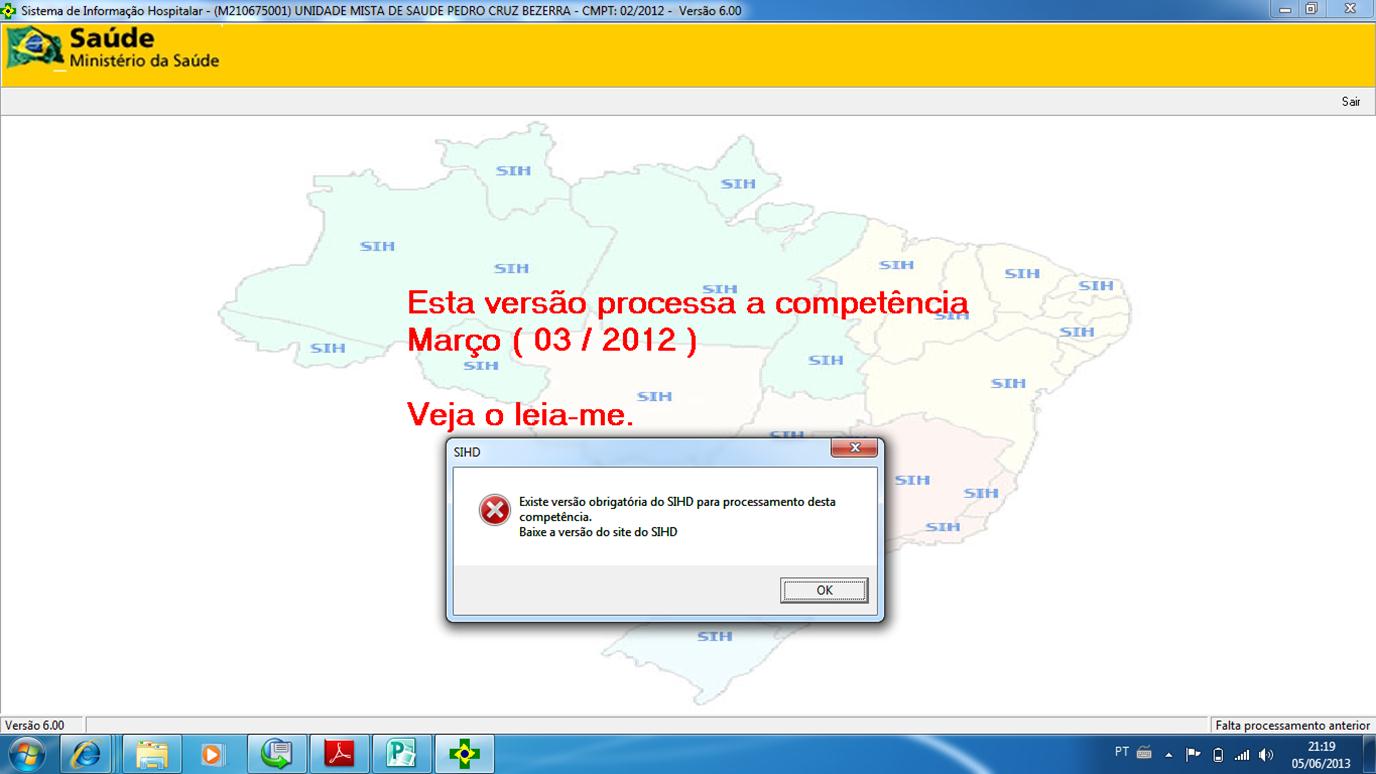
Task: Open Adobe Reader from the taskbar
Action: [340, 753]
